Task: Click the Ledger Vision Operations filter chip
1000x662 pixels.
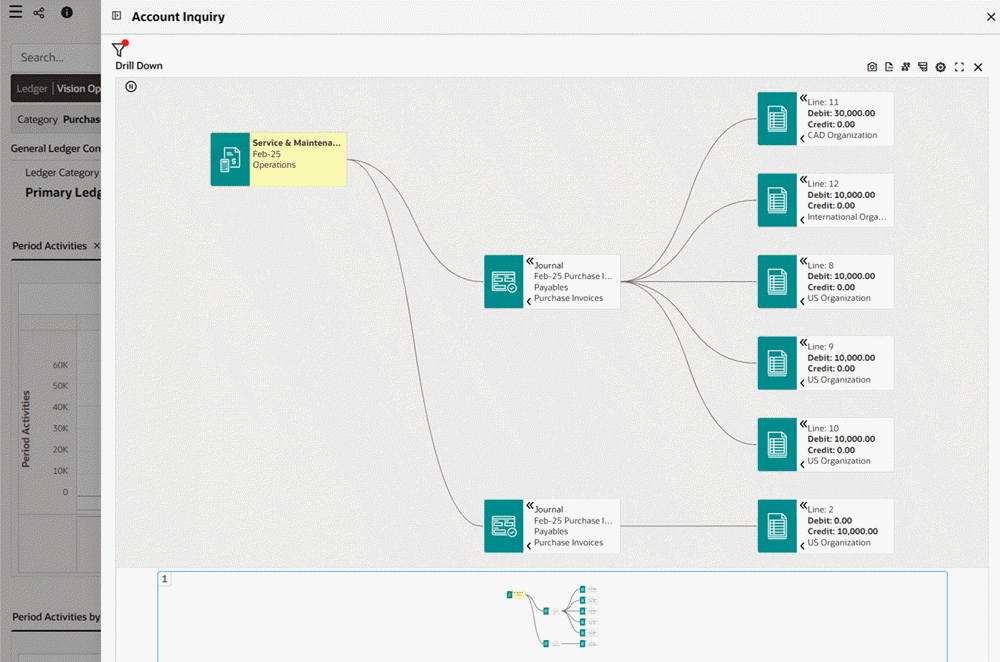Action: pyautogui.click(x=56, y=89)
